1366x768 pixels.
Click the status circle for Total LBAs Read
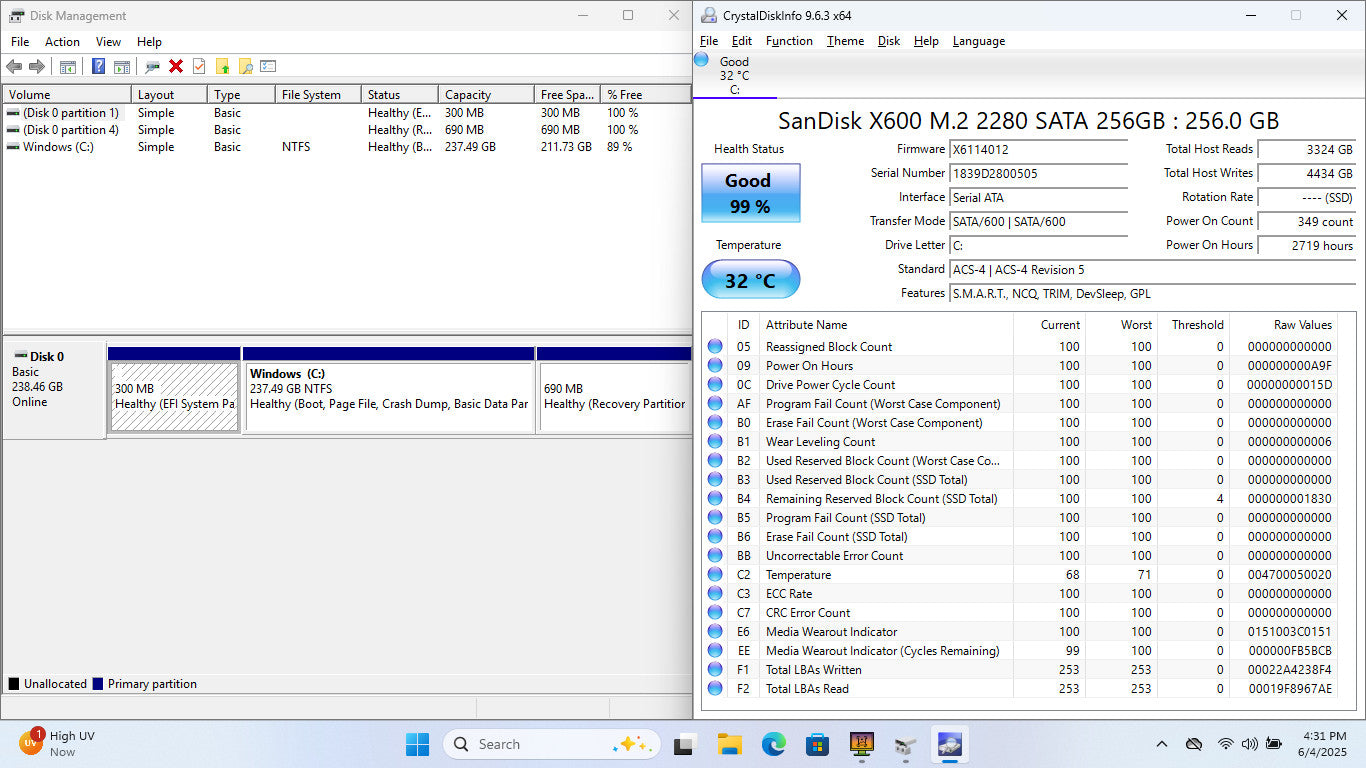(715, 688)
